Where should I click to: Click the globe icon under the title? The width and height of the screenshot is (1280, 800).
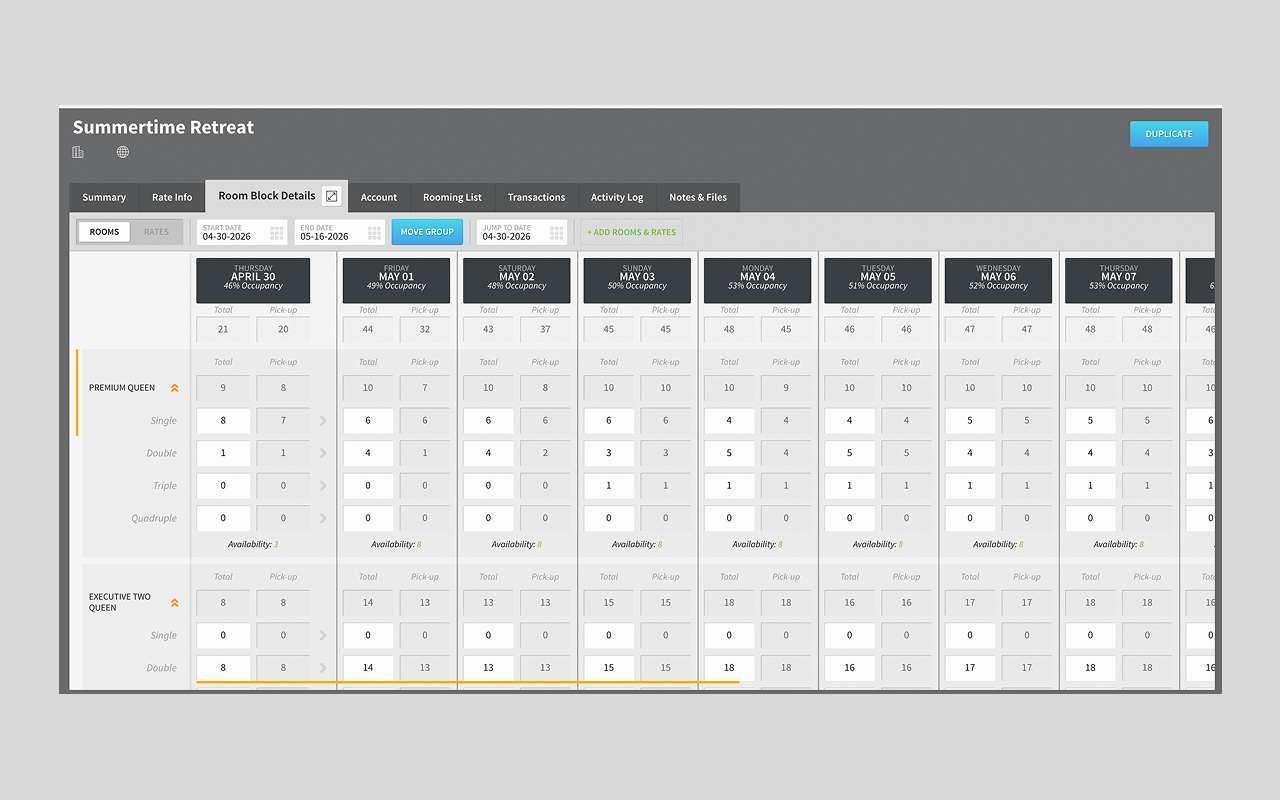tap(123, 152)
